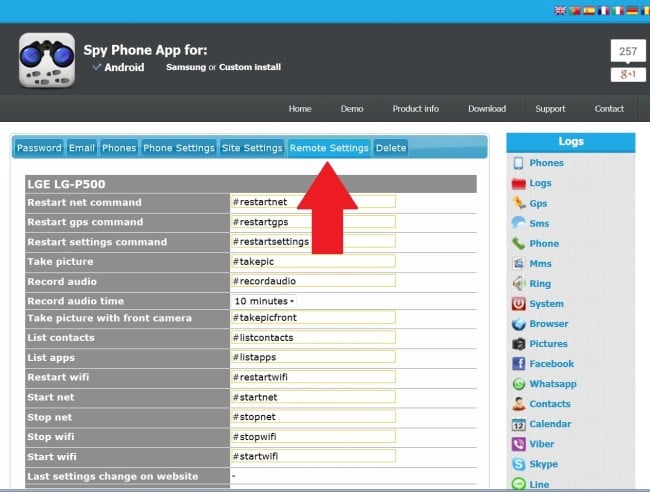Click the Pictures camera icon
Viewport: 650px width, 492px height.
(519, 344)
